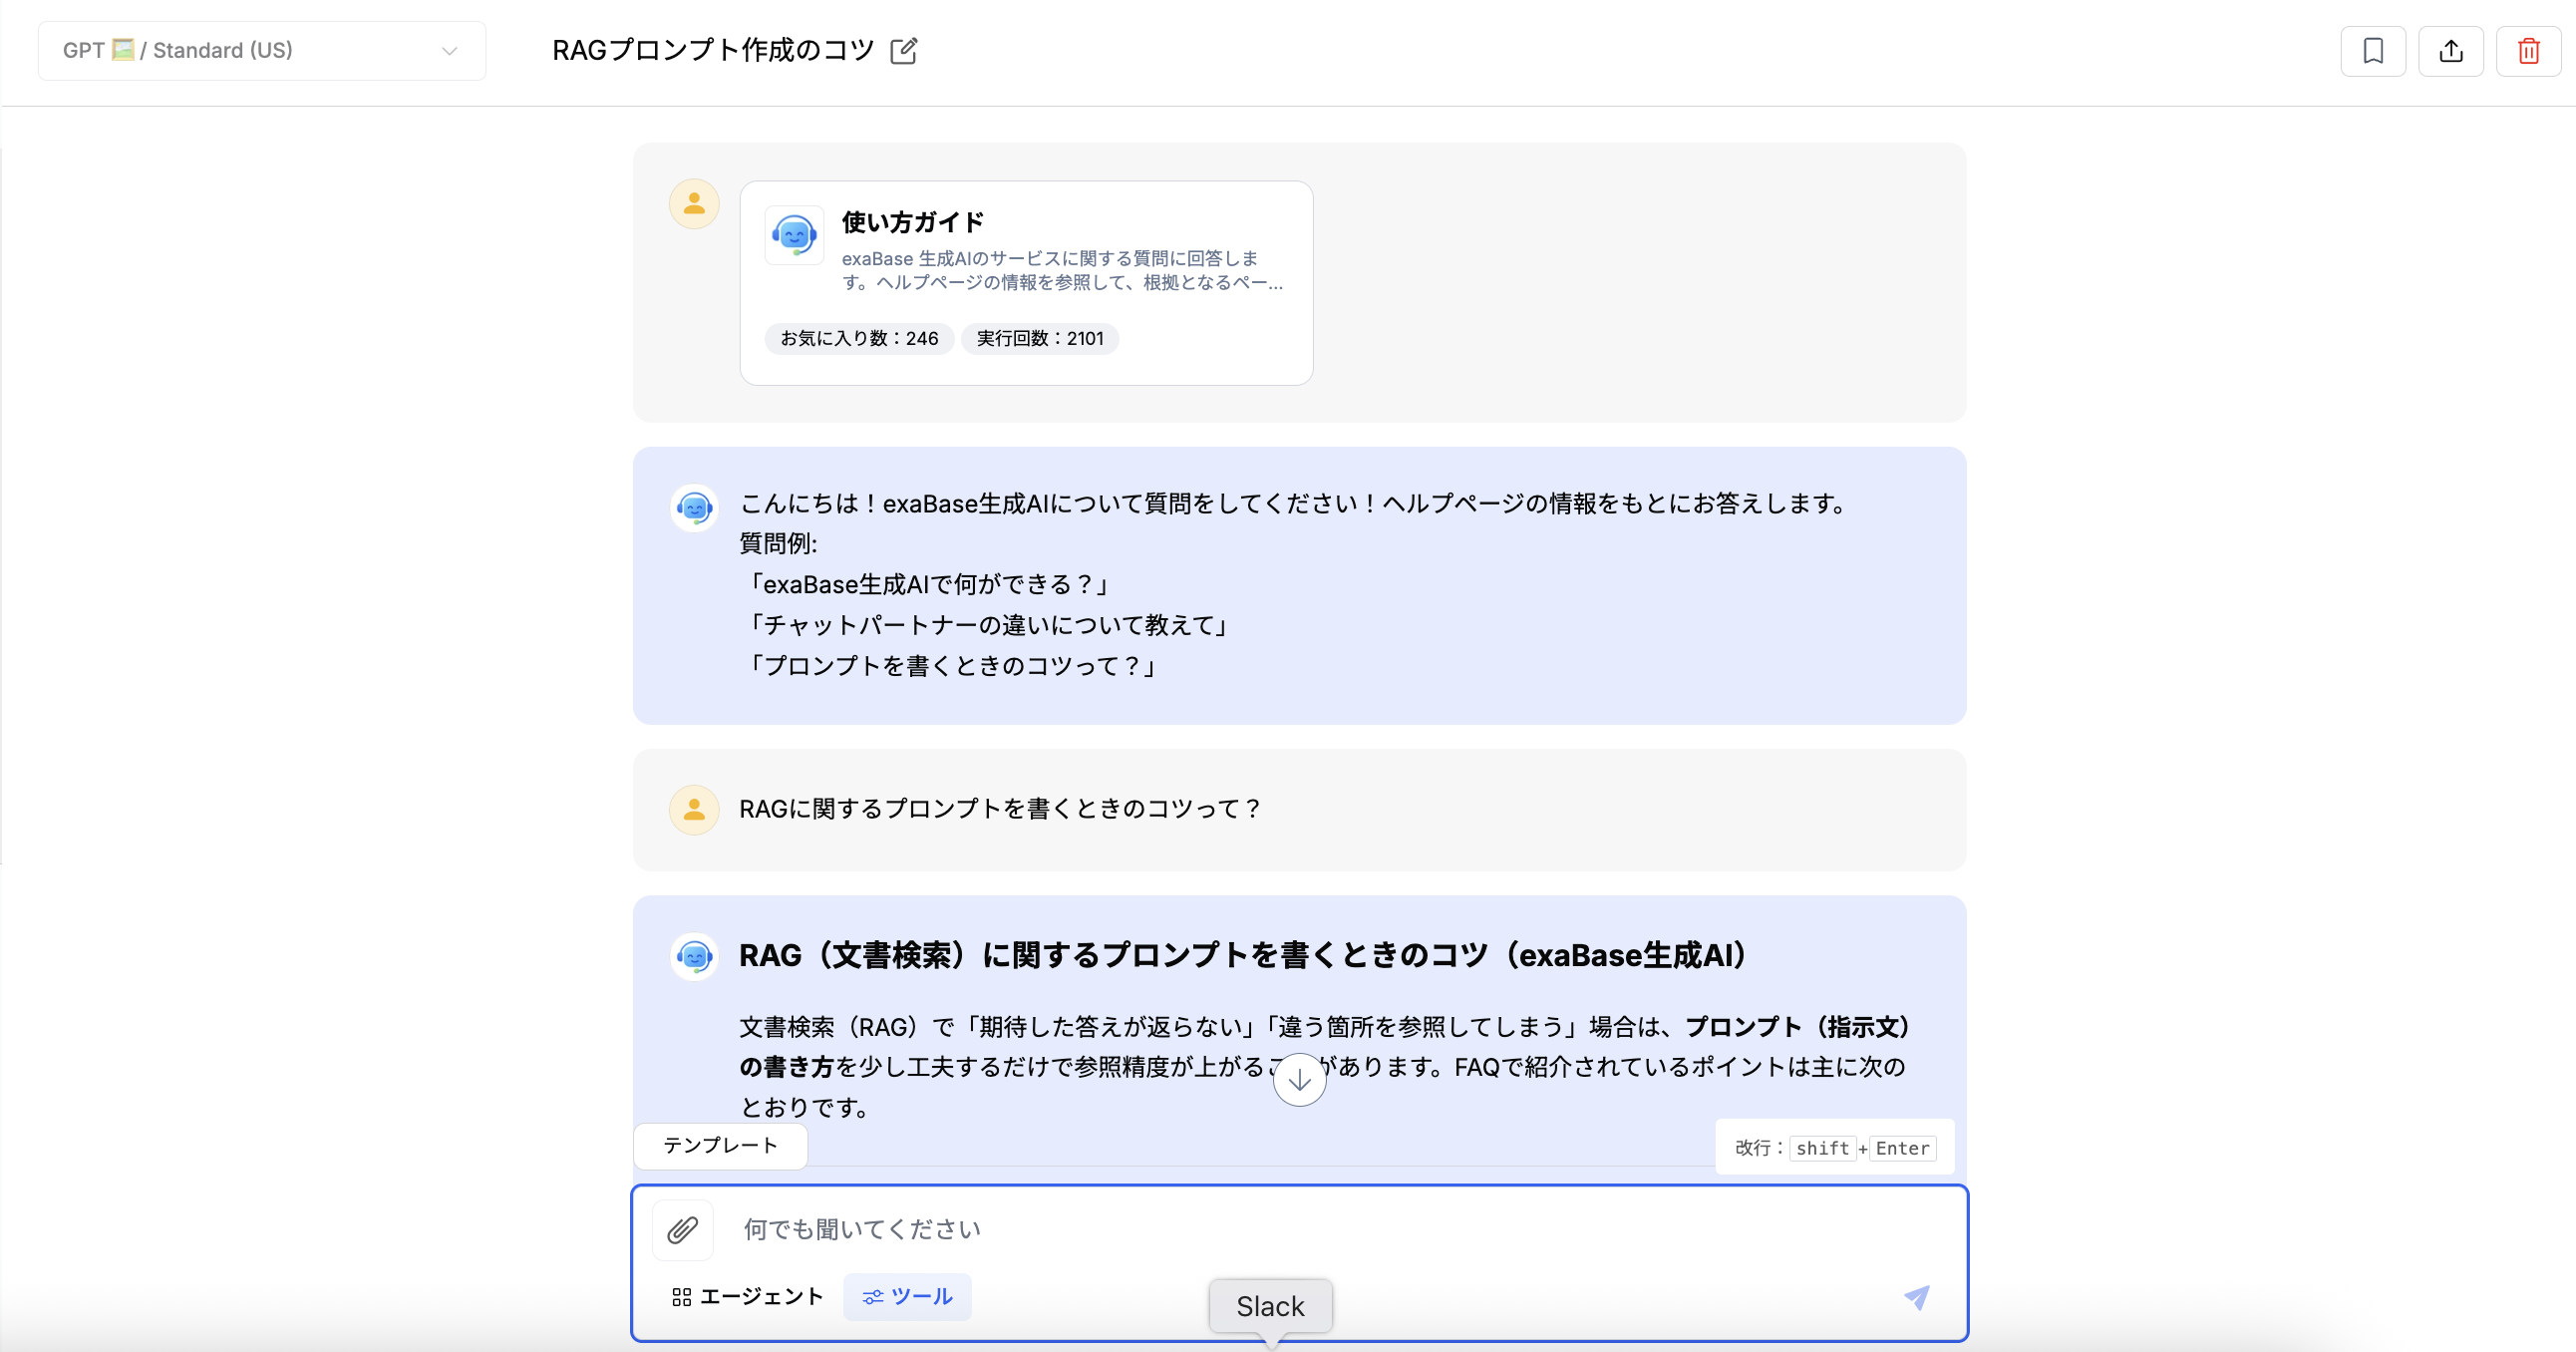Screen dimensions: 2576x1352
Task: Open the GPT / Standard (US) model dropdown
Action: pyautogui.click(x=262, y=51)
